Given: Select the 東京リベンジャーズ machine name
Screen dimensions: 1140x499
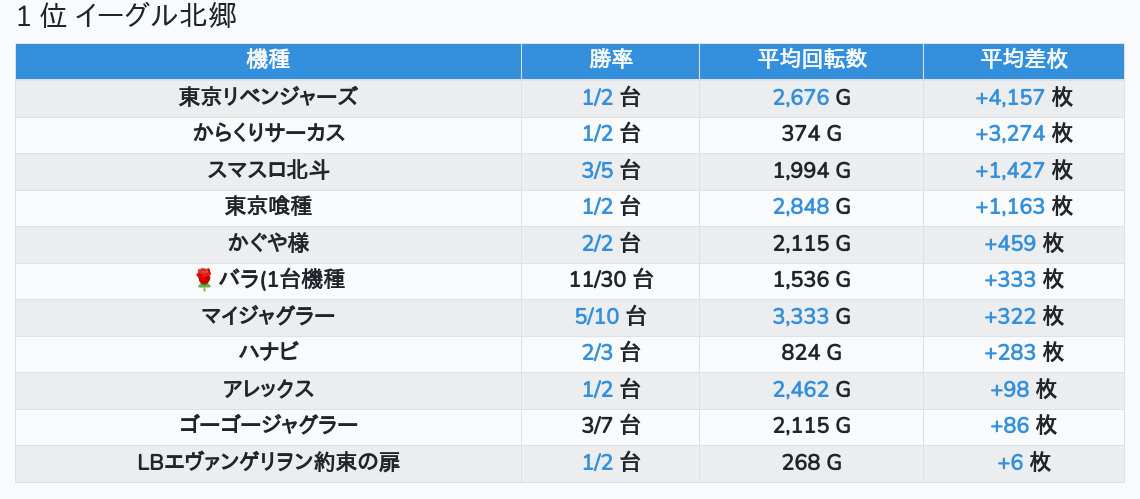Looking at the screenshot, I should 268,98.
